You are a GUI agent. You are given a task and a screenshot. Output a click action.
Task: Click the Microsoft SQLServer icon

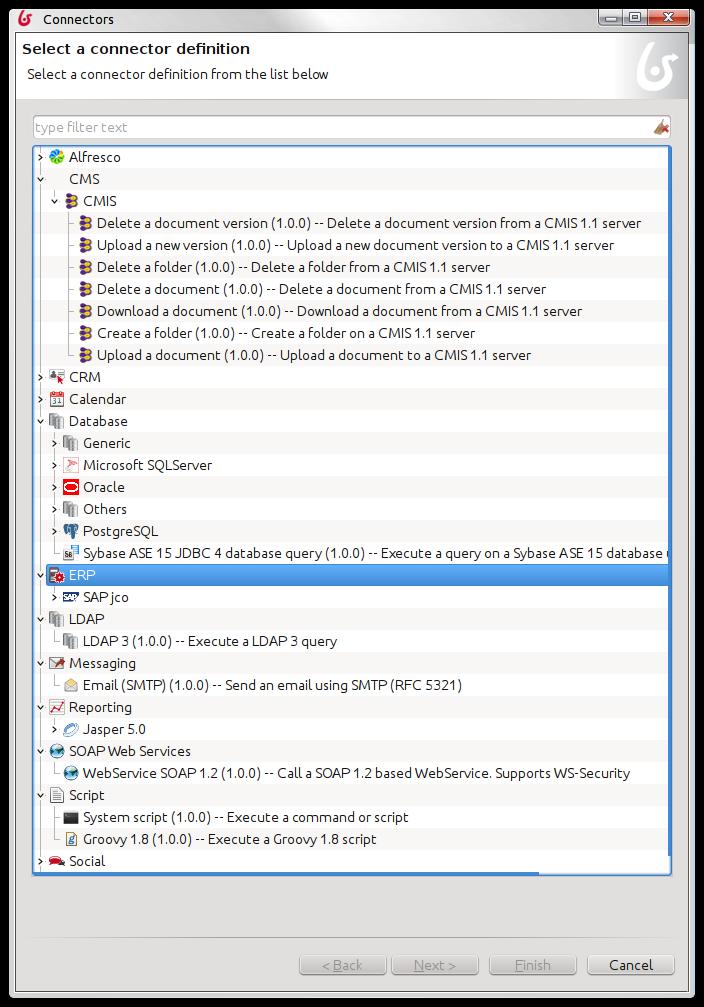71,465
